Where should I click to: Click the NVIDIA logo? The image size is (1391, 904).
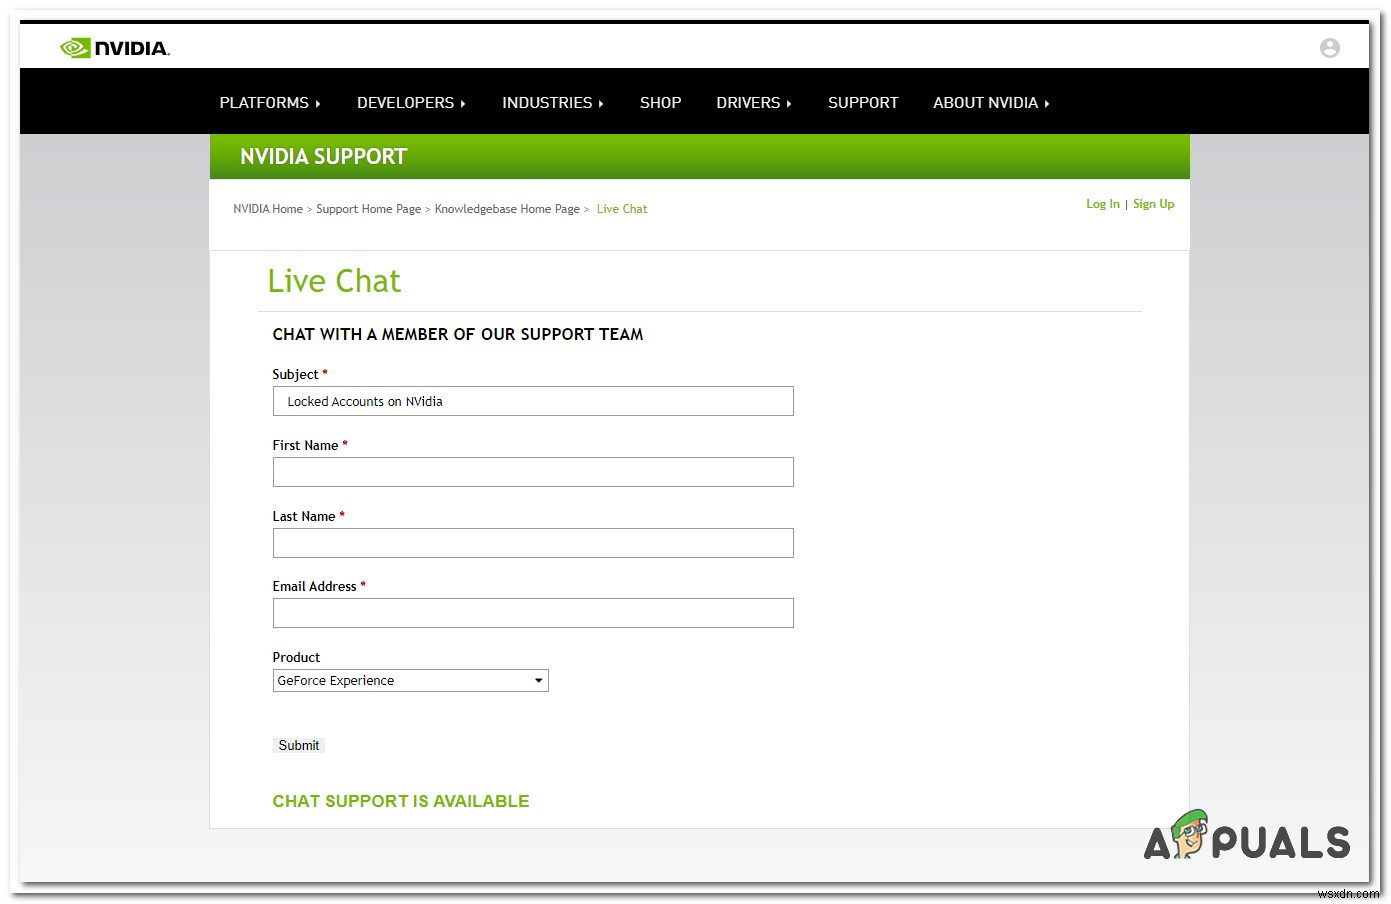pyautogui.click(x=115, y=48)
